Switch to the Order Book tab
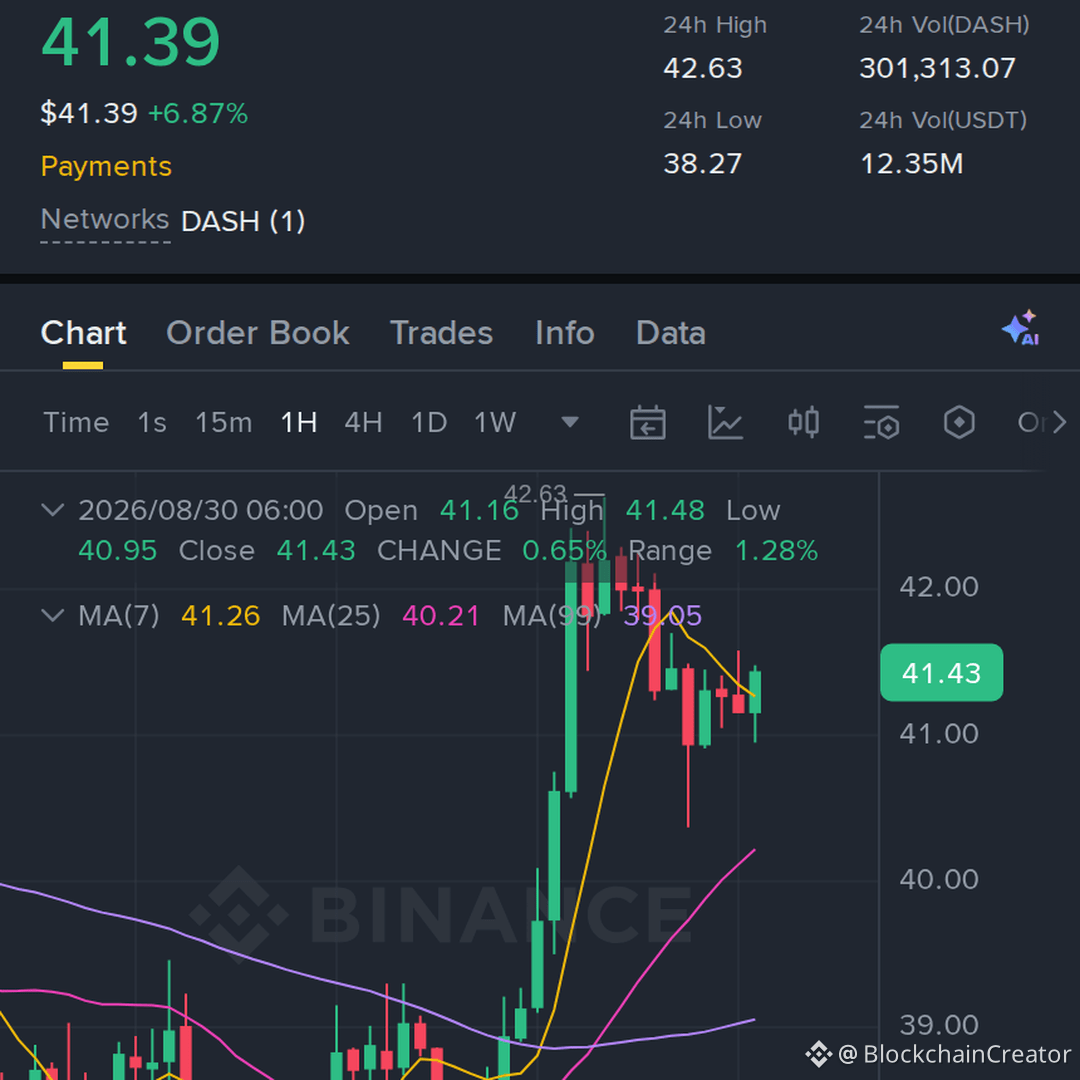1080x1080 pixels. coord(258,333)
